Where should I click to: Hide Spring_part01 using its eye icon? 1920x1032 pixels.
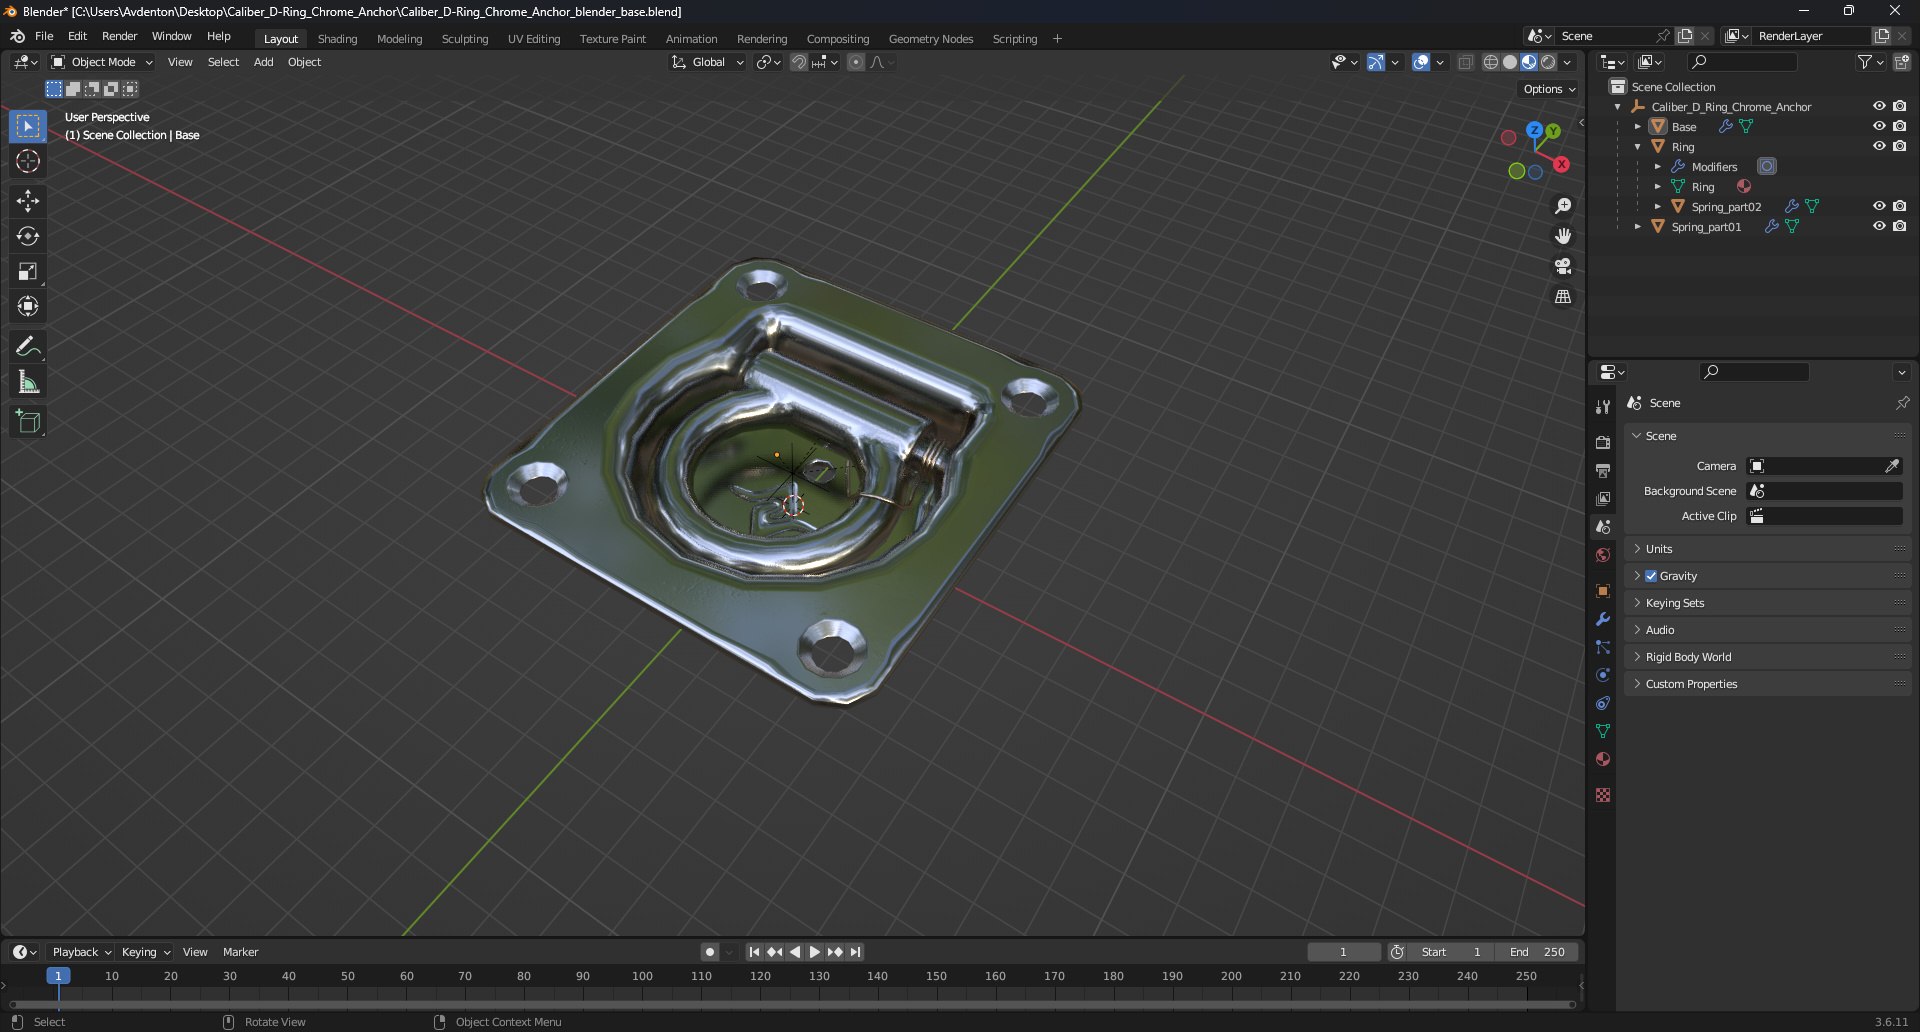(x=1879, y=226)
